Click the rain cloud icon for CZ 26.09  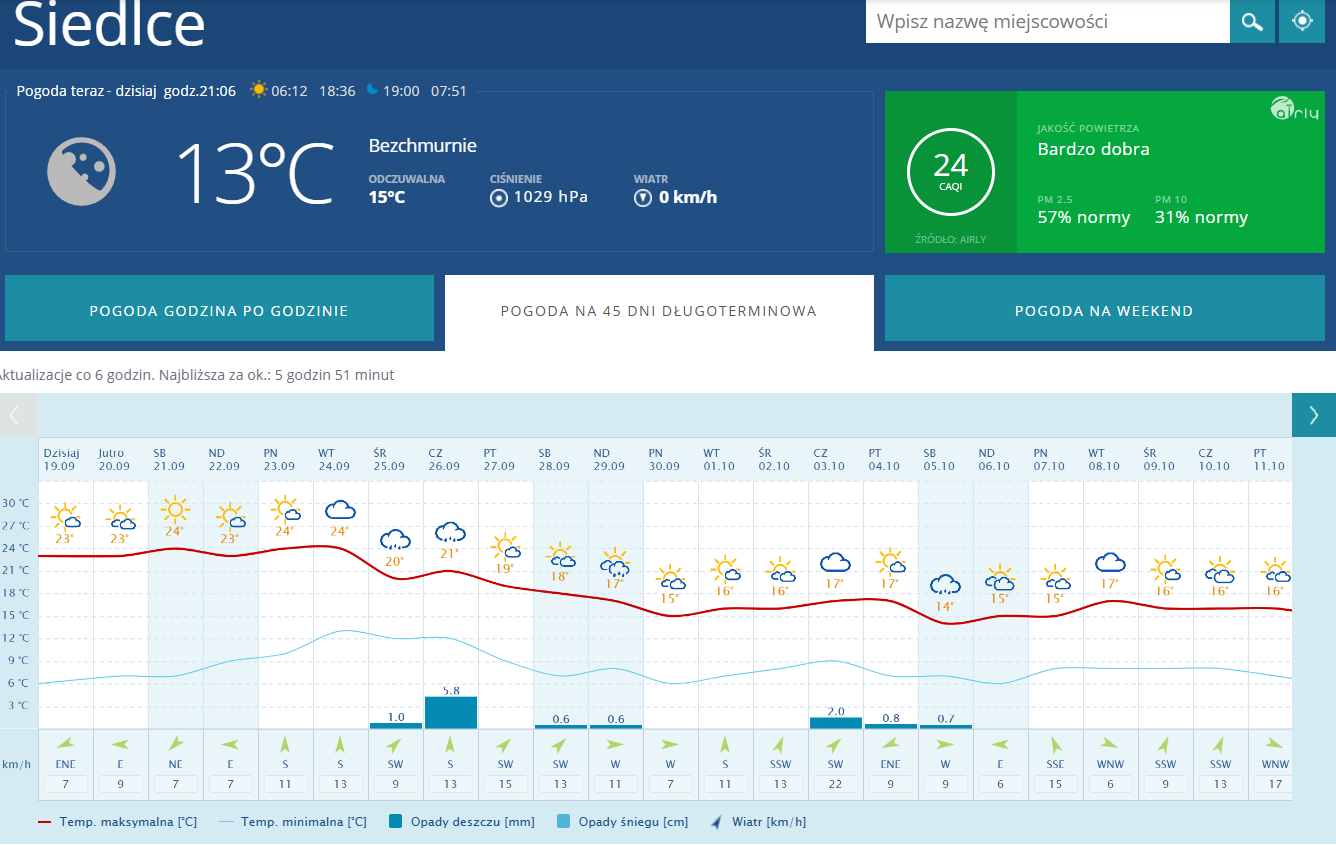click(450, 533)
